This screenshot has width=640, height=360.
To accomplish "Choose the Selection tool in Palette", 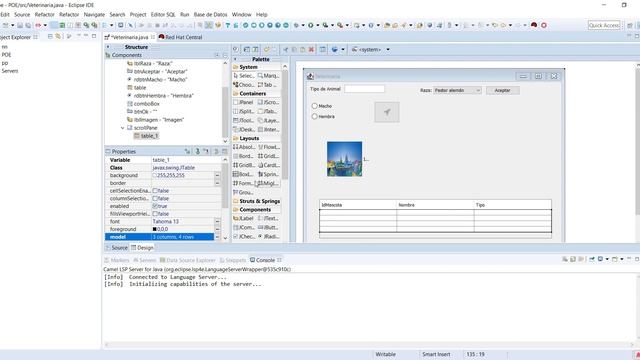I will coord(244,76).
